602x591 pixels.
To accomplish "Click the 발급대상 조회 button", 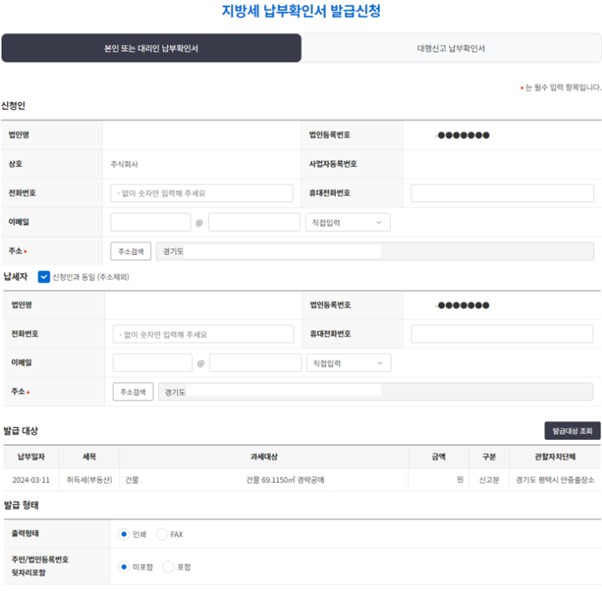I will 572,431.
